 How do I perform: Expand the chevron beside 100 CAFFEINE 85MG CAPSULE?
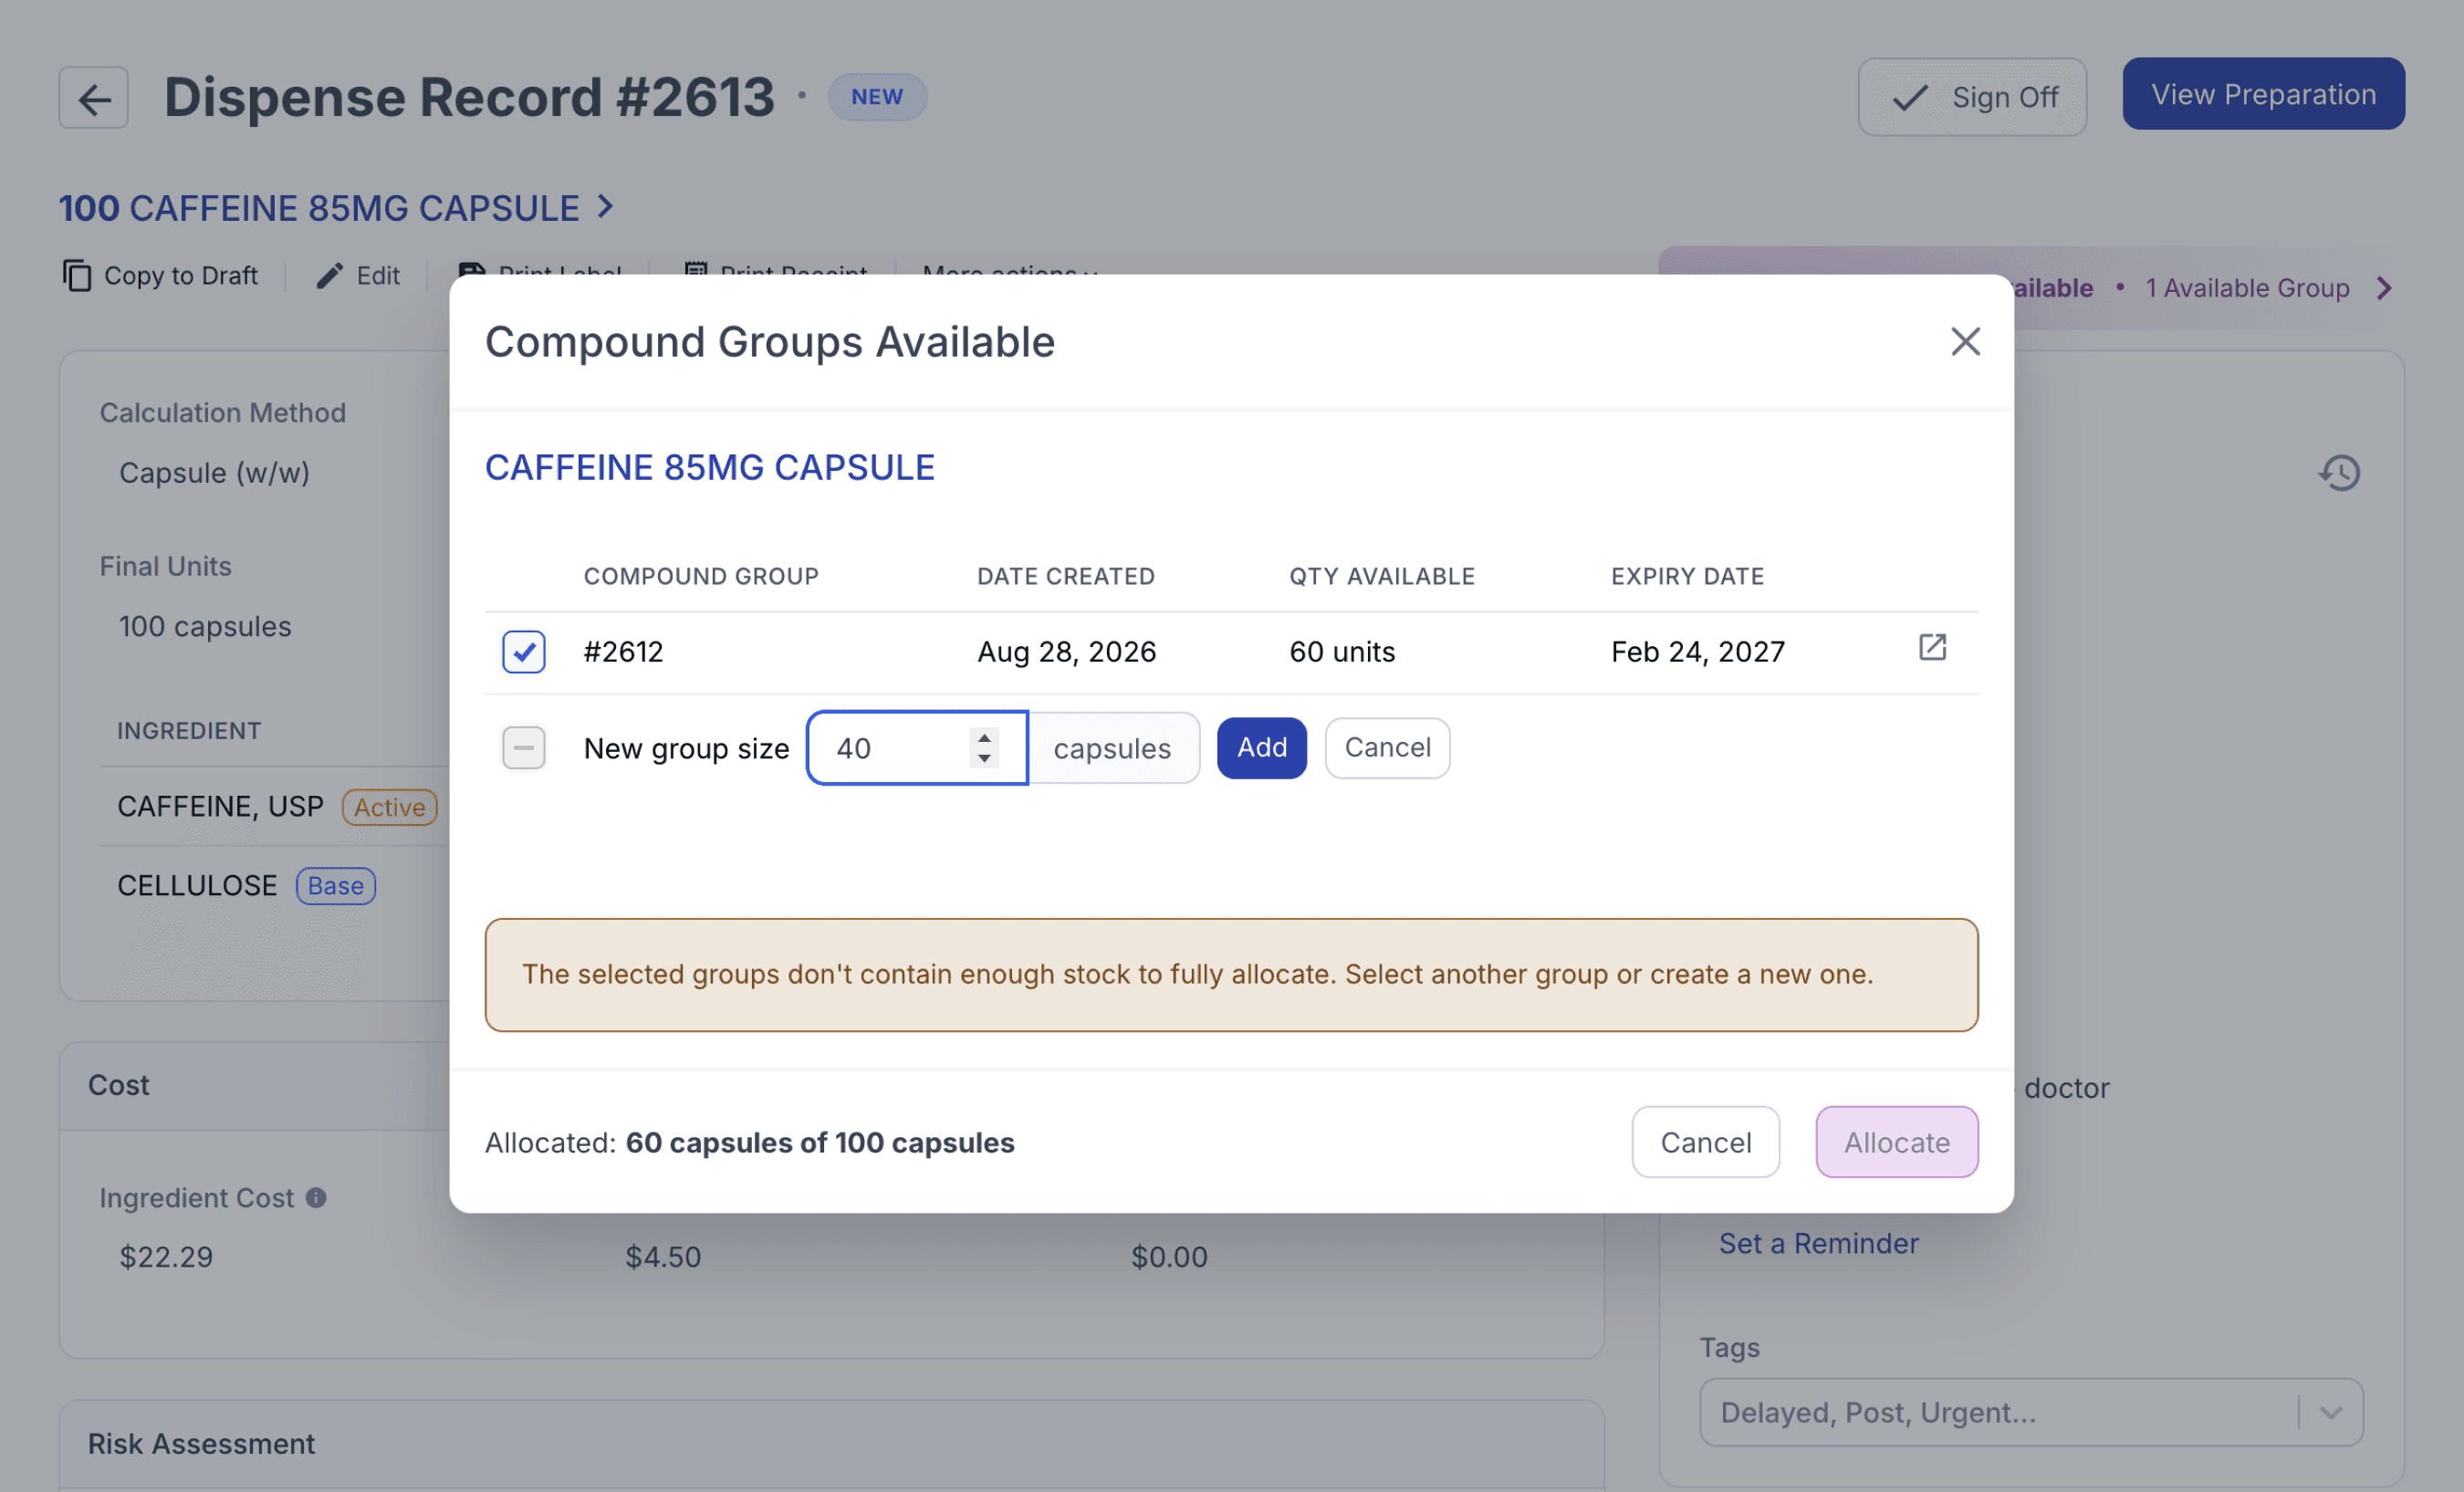point(605,207)
